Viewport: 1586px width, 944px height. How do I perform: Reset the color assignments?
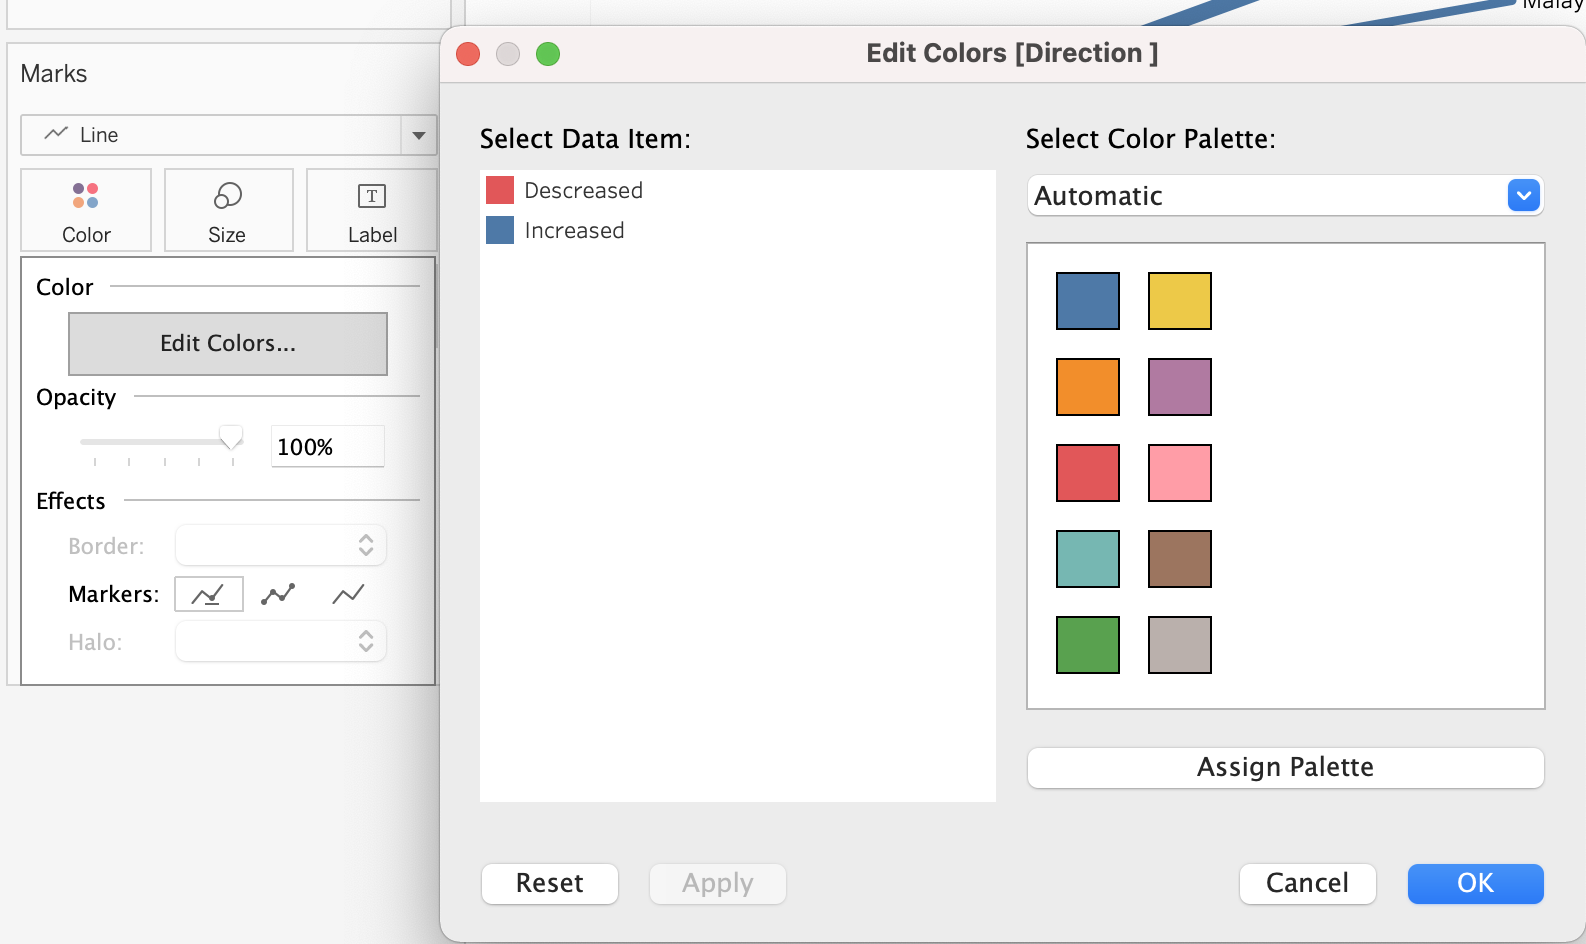pyautogui.click(x=549, y=883)
